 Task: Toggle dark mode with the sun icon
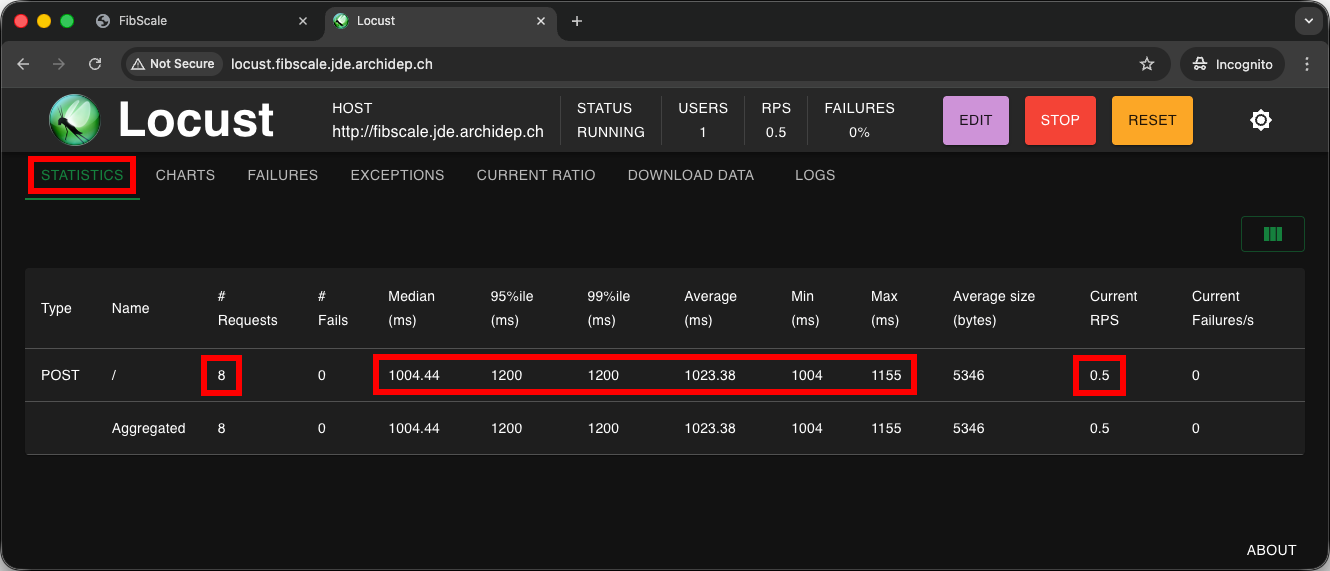click(x=1261, y=120)
